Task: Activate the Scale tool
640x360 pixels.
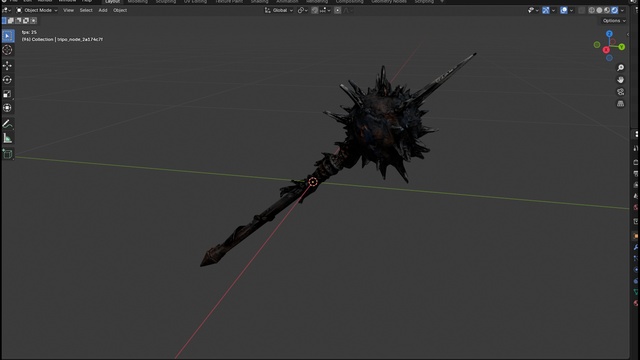Action: click(x=7, y=94)
